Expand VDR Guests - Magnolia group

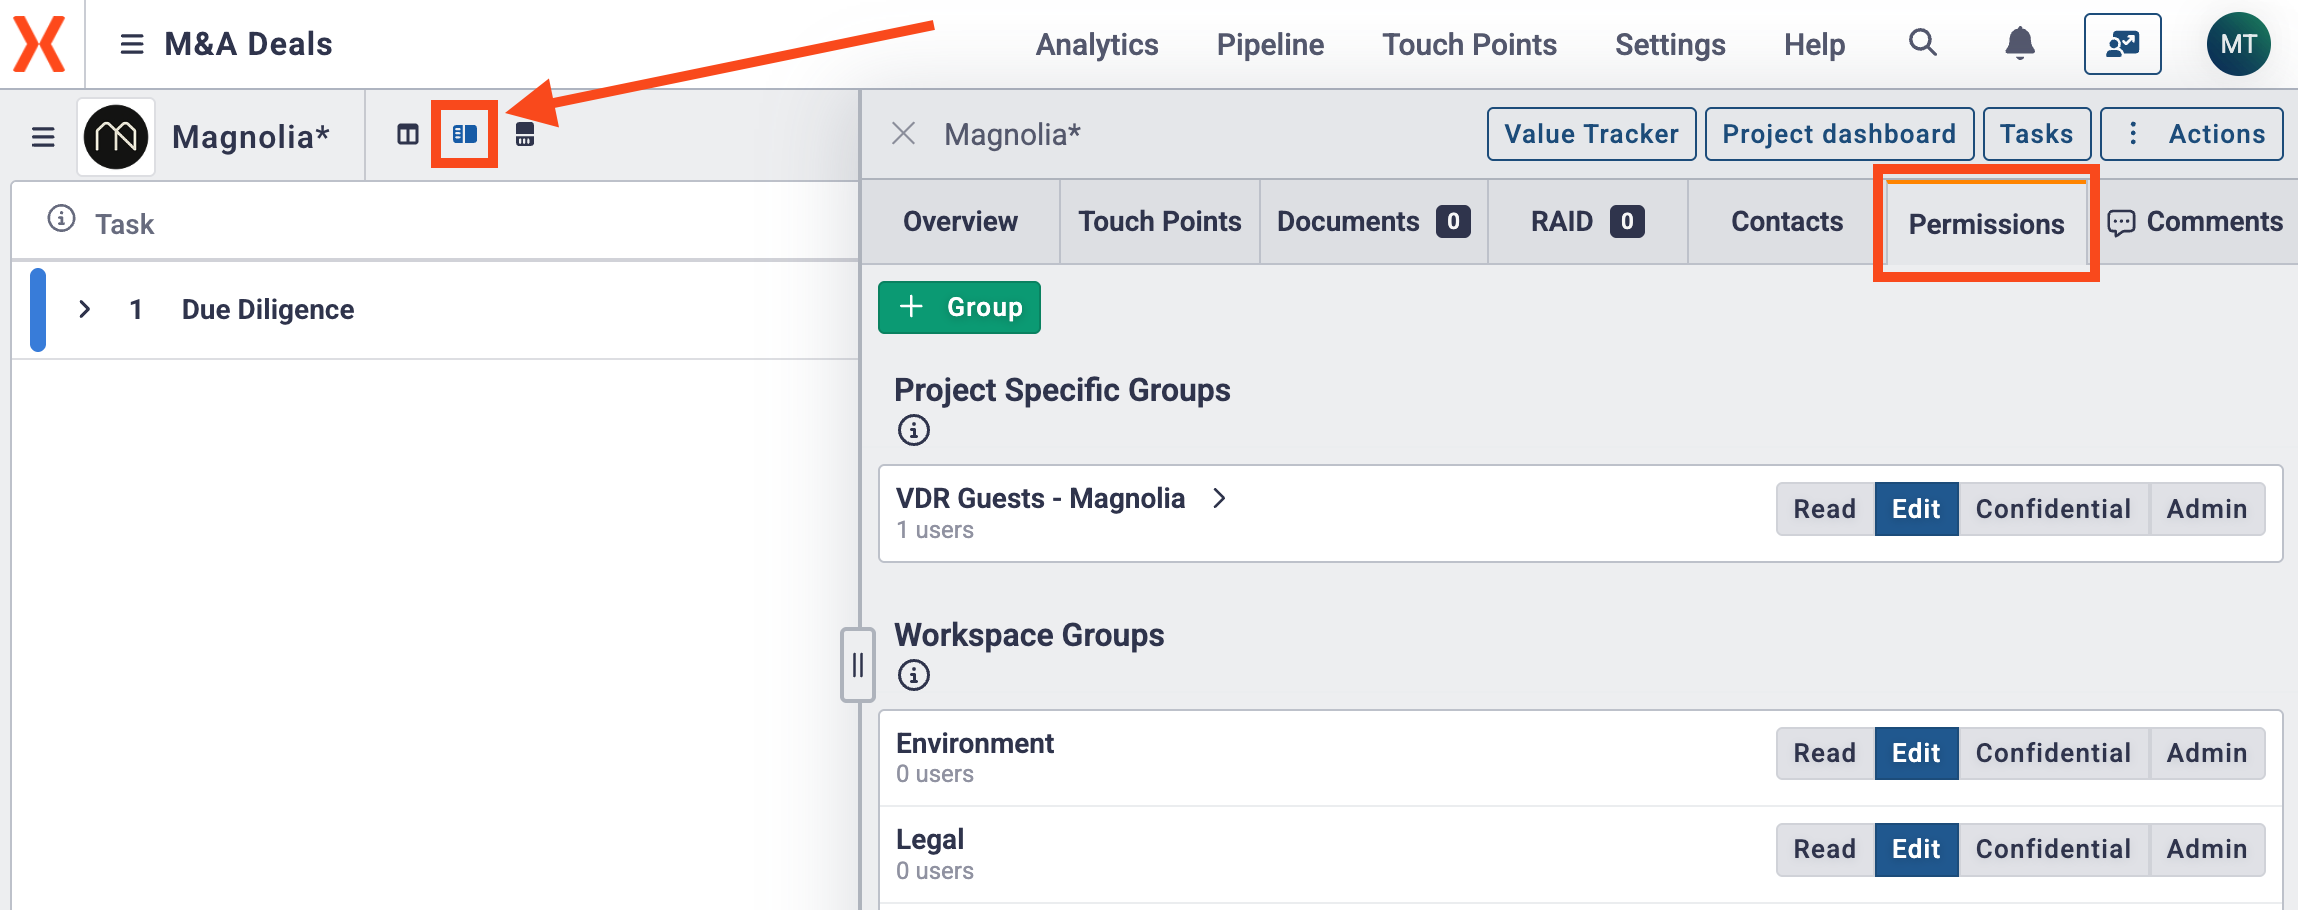(x=1219, y=498)
